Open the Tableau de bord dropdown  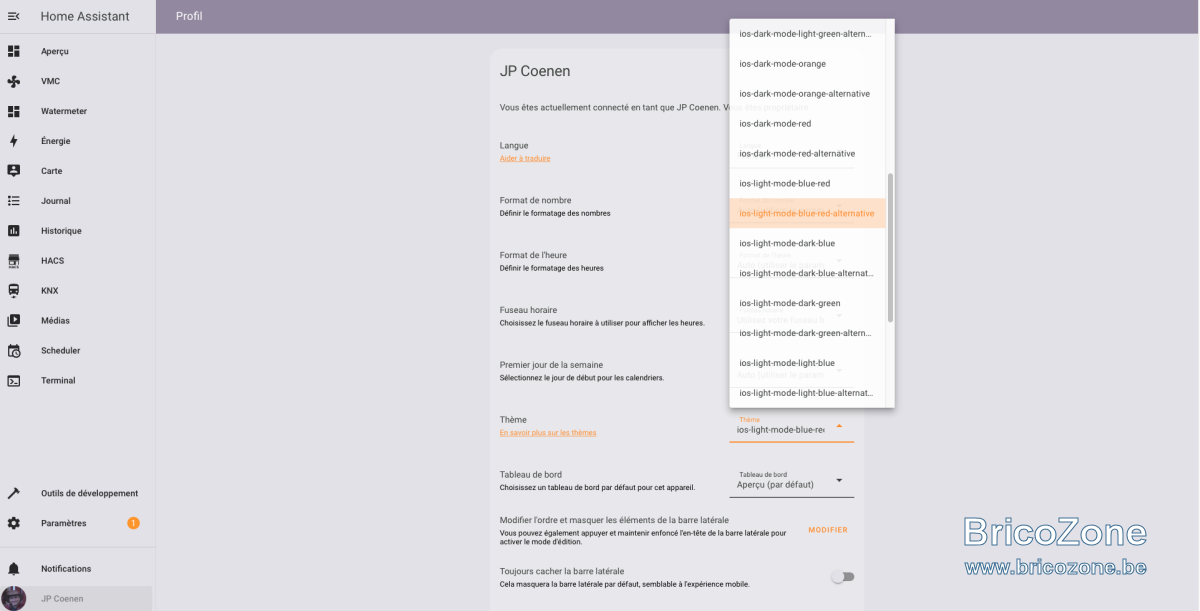tap(792, 482)
